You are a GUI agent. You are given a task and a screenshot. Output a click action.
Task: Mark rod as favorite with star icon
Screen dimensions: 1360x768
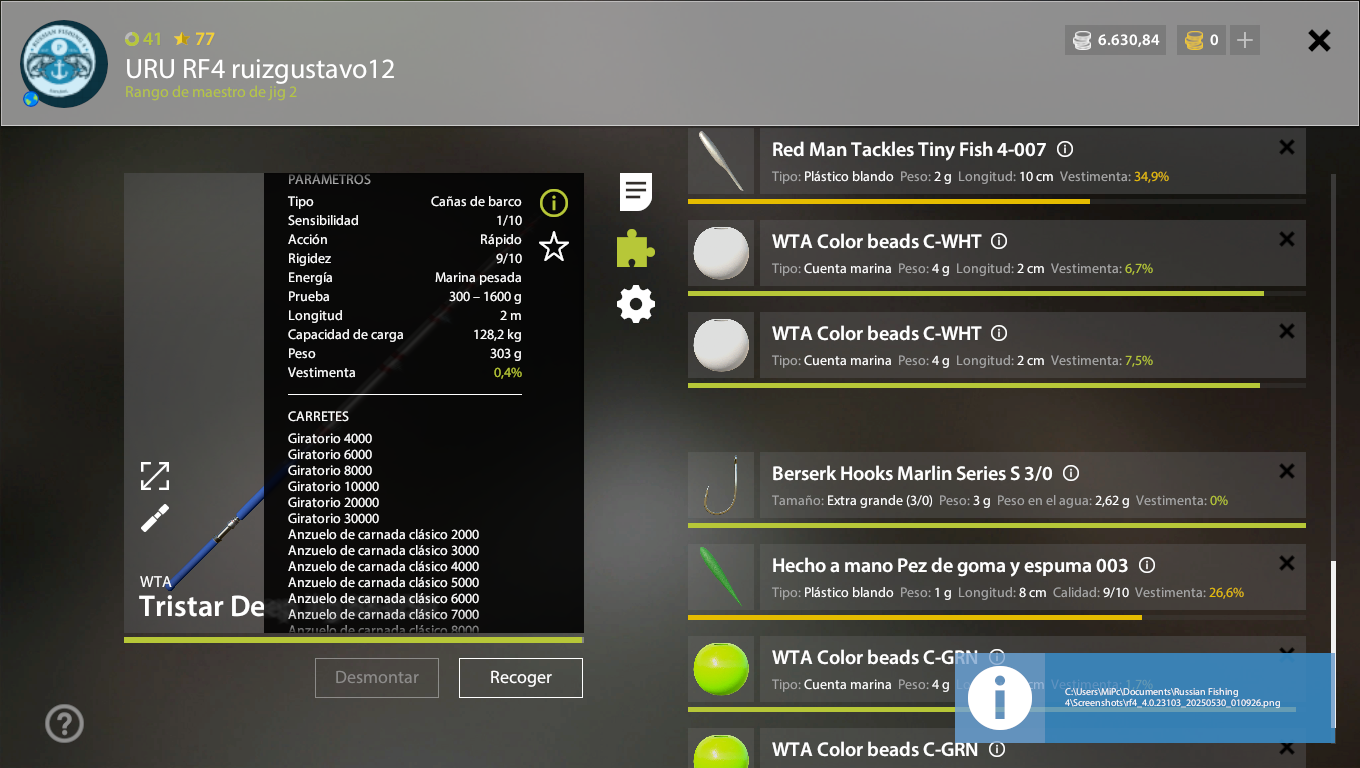(553, 246)
